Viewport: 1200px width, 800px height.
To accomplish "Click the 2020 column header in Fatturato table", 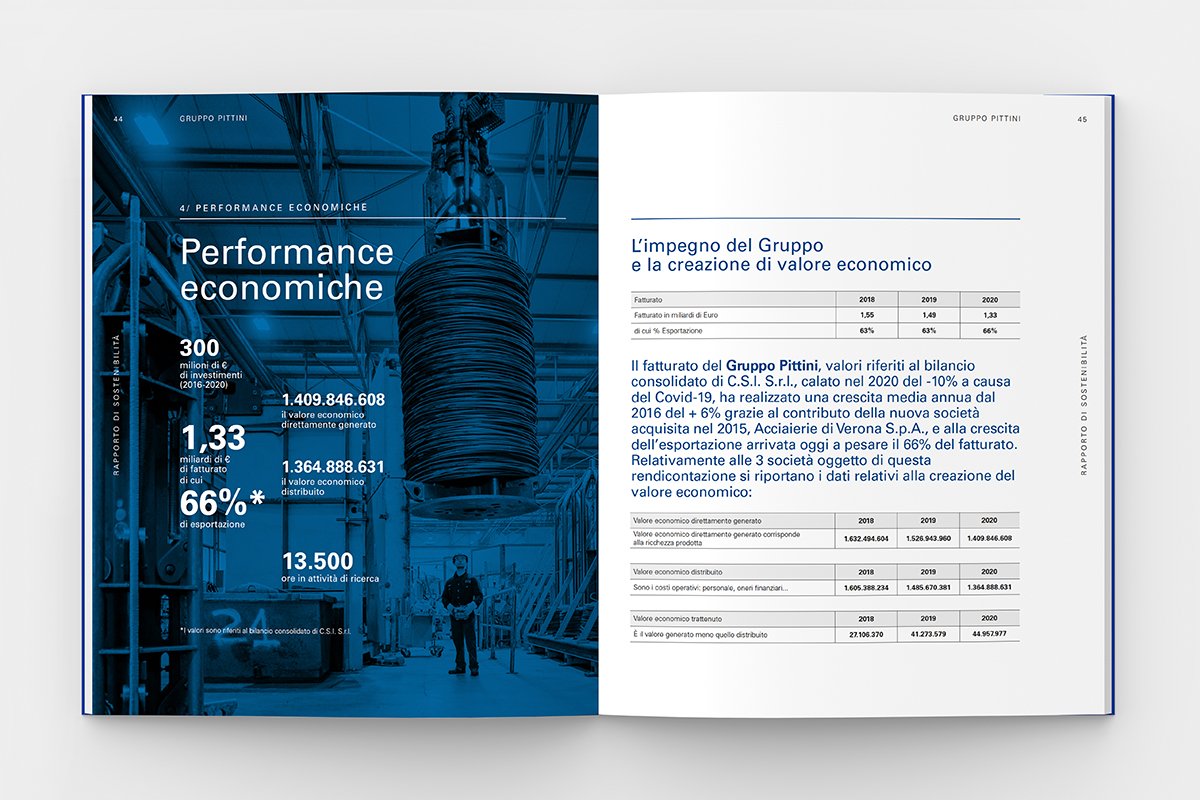I will tap(990, 299).
